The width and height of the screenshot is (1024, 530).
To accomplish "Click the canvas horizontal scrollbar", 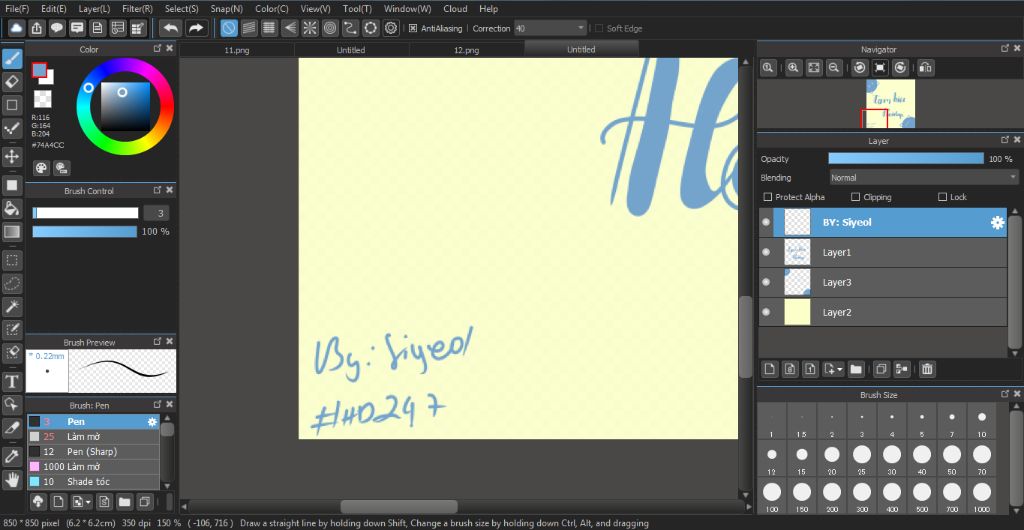I will (398, 507).
